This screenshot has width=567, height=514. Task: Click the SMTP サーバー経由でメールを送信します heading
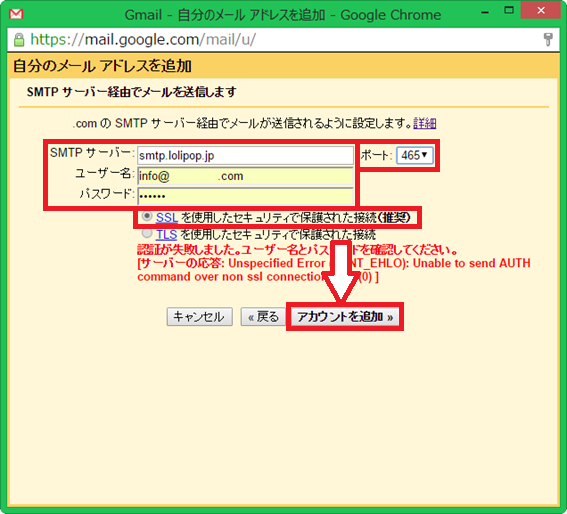click(x=132, y=92)
